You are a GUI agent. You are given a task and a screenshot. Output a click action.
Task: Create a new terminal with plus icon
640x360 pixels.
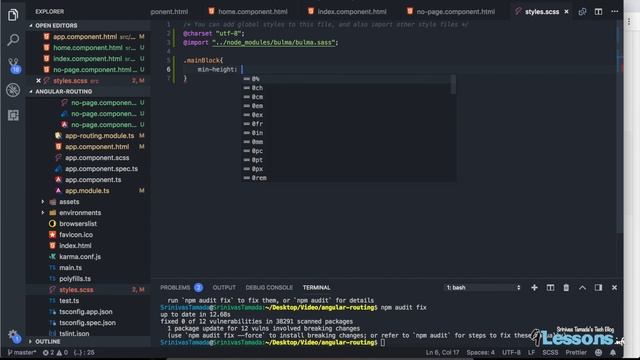[534, 288]
